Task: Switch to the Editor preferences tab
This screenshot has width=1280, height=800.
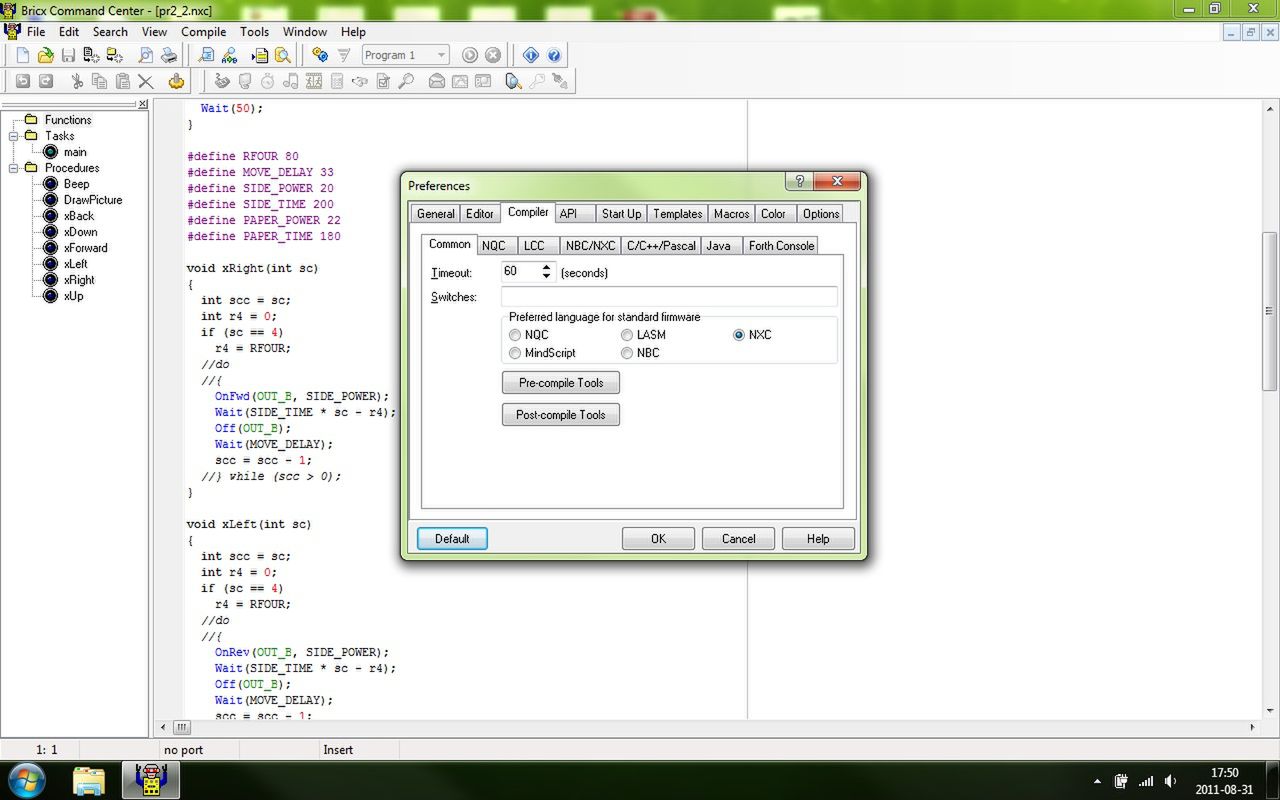Action: [x=480, y=214]
